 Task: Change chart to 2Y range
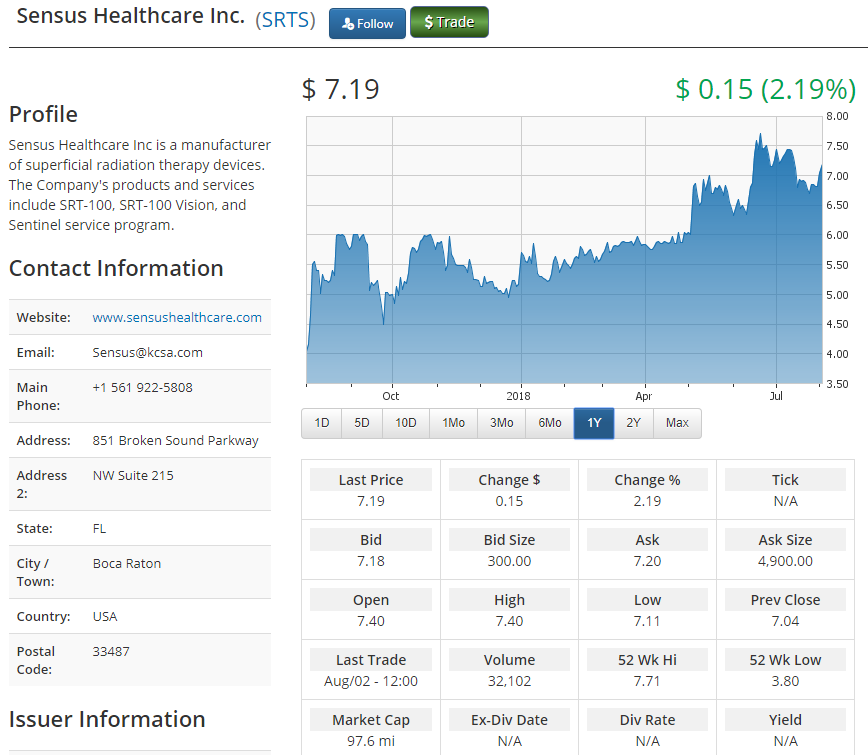(x=633, y=423)
